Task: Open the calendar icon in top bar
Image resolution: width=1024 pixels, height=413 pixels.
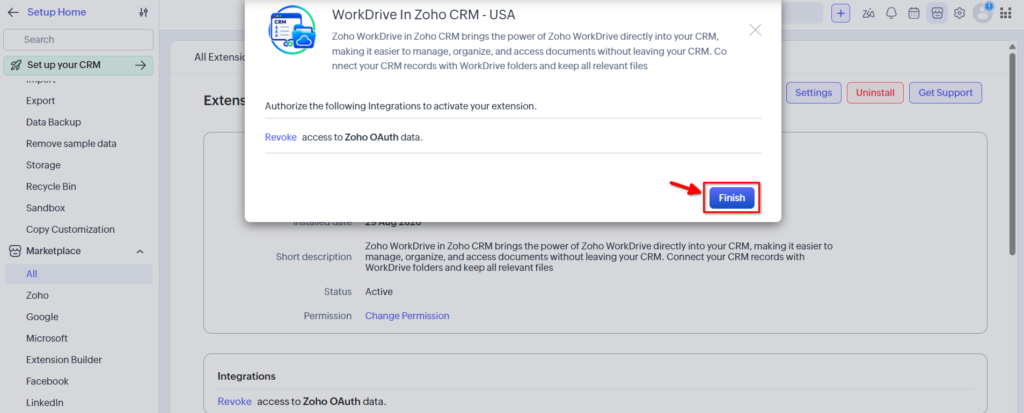Action: coord(914,13)
